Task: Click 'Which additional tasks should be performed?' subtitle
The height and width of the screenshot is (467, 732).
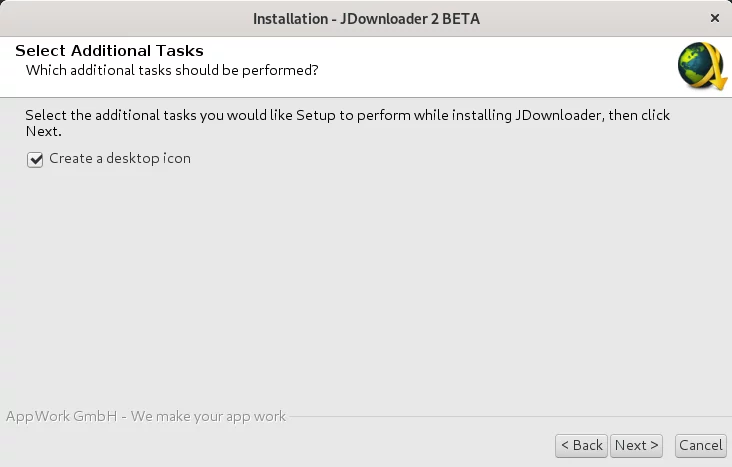Action: click(172, 70)
